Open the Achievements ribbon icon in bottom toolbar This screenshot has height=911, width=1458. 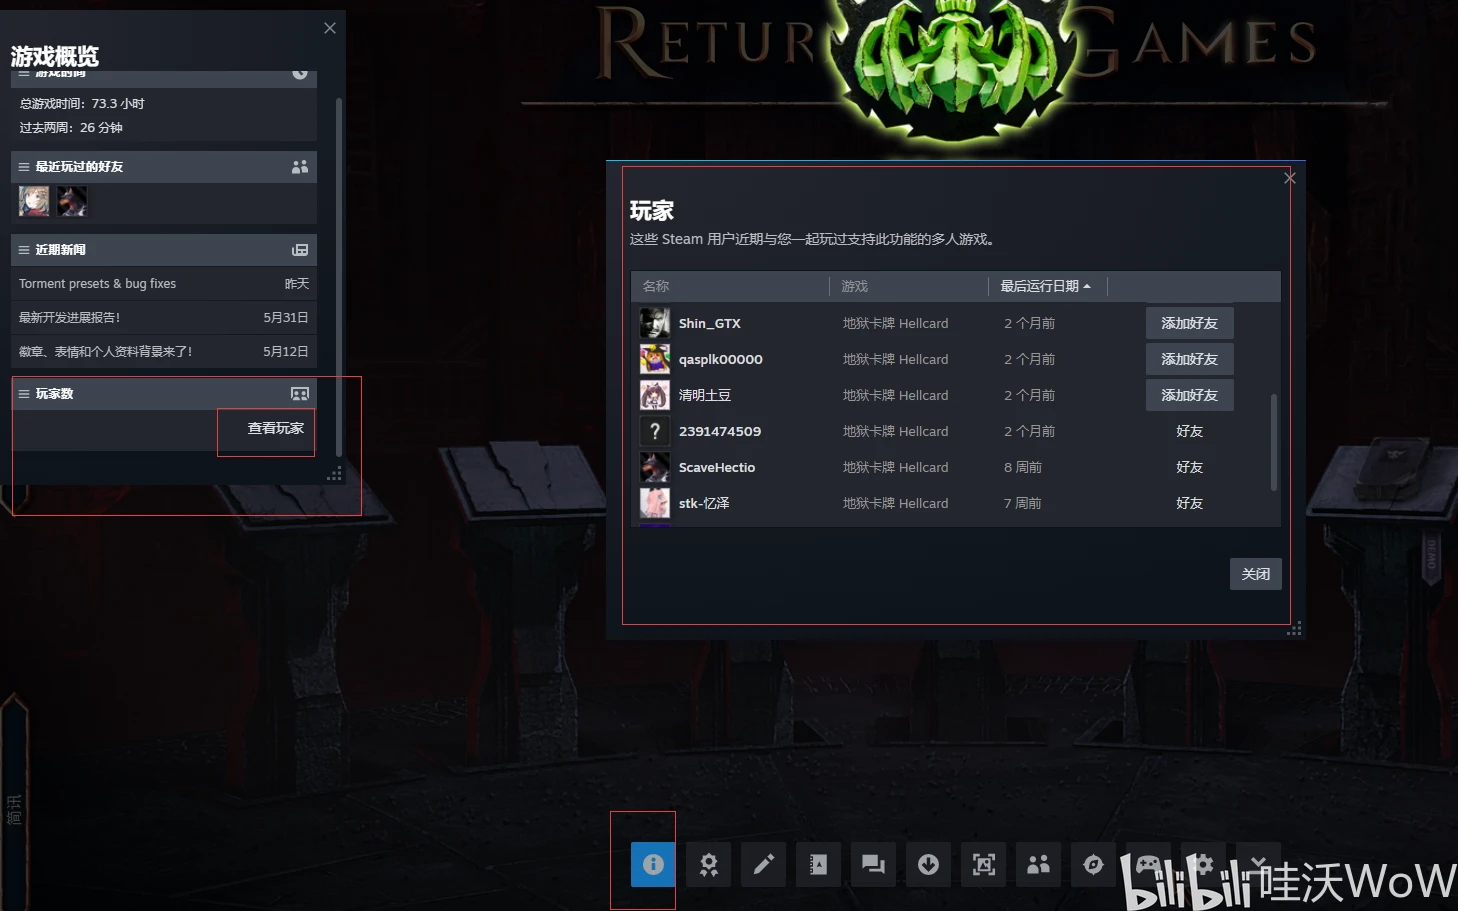coord(708,864)
